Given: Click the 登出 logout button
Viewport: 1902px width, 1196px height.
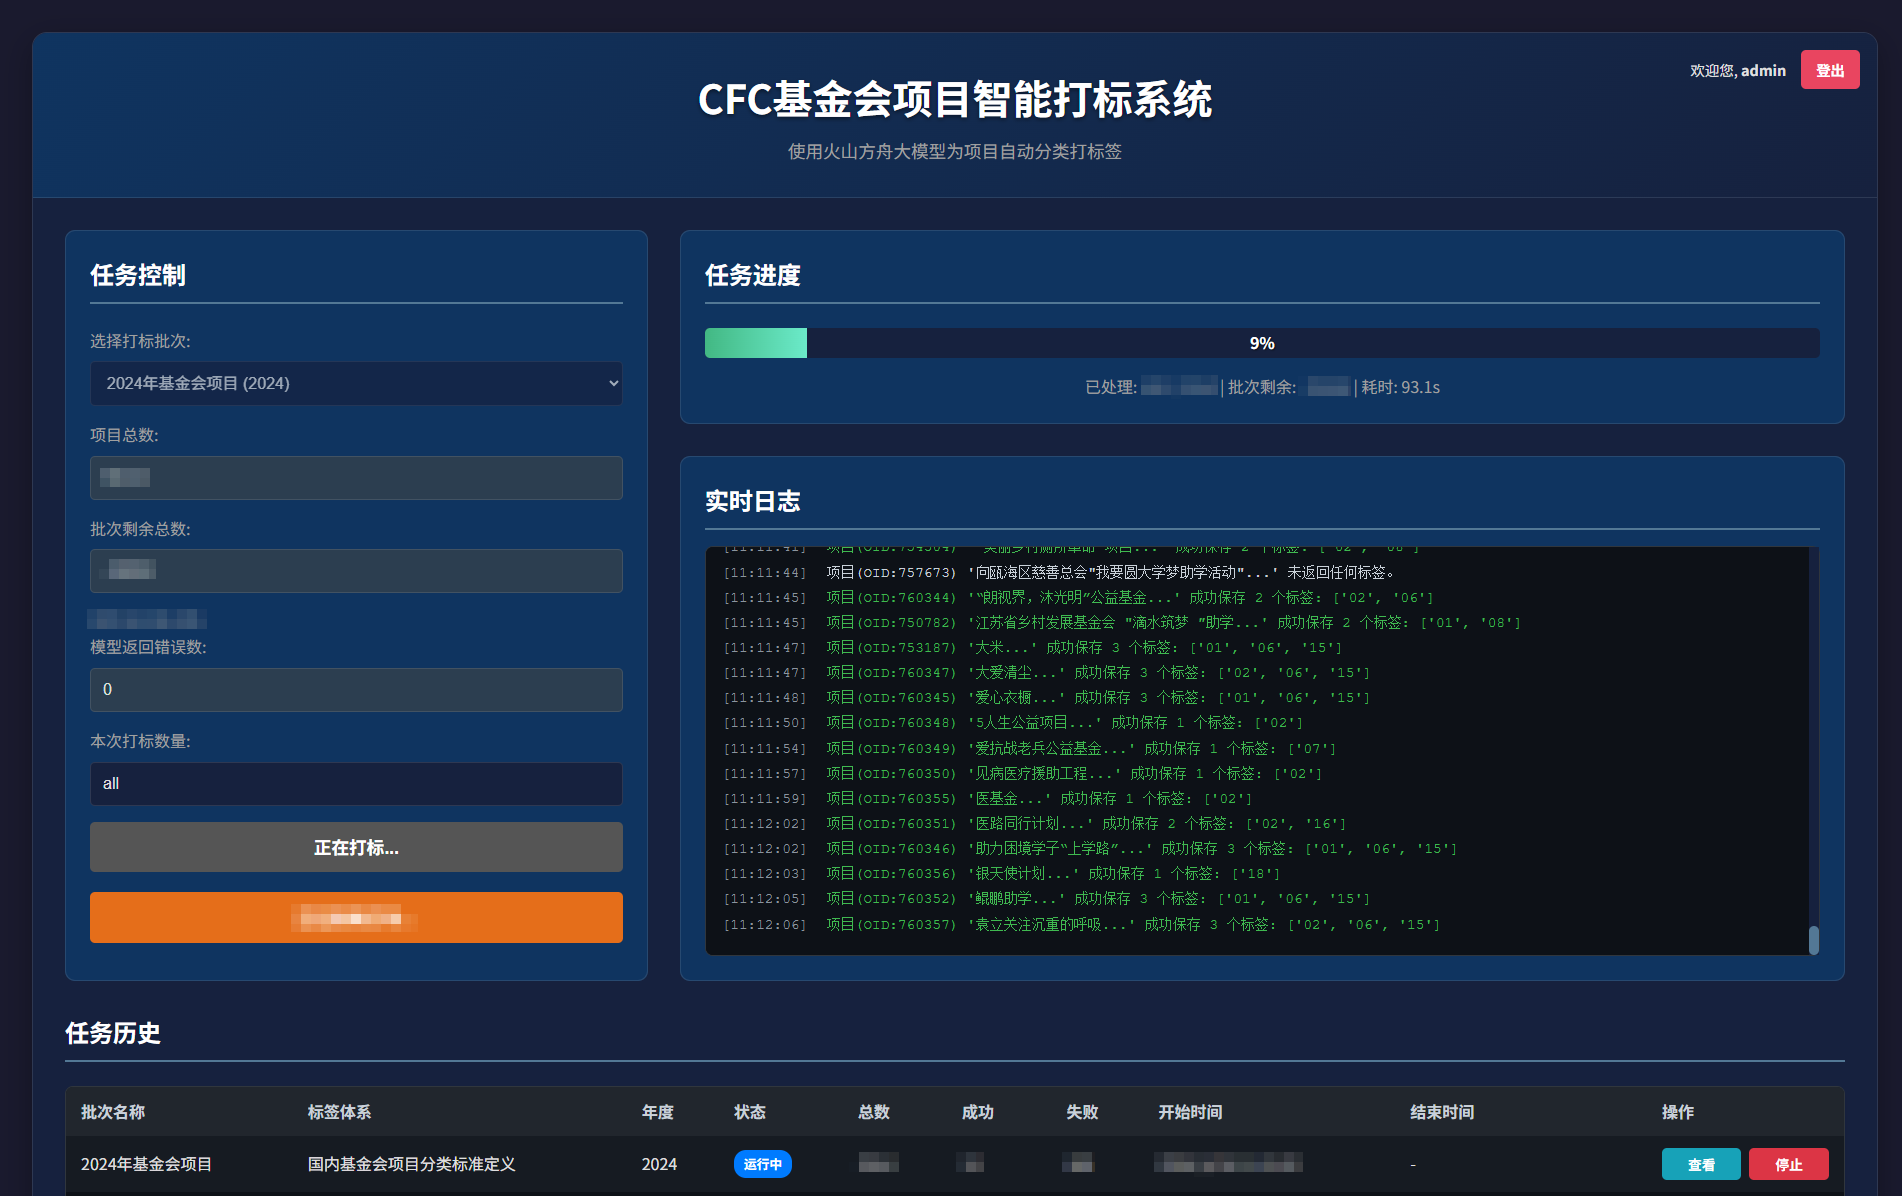Looking at the screenshot, I should (x=1829, y=70).
